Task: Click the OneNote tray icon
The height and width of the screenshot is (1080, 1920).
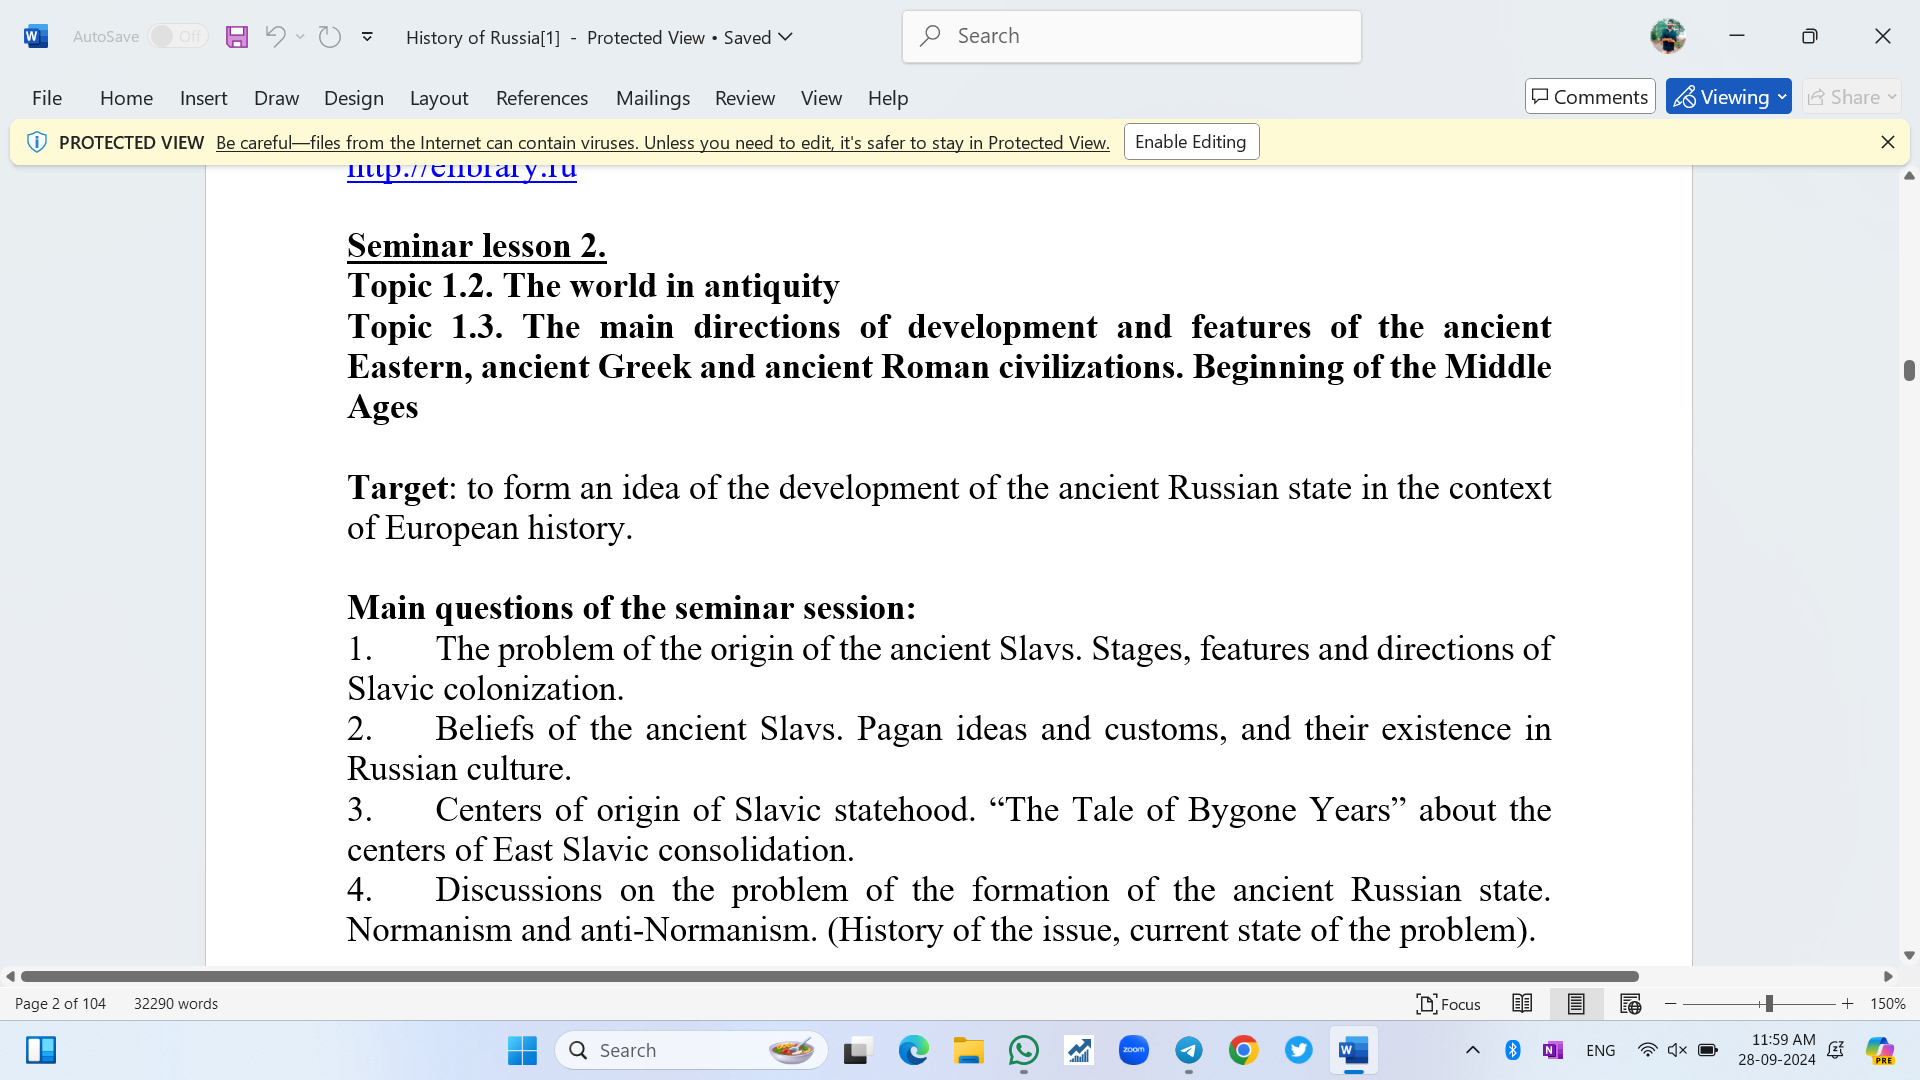Action: coord(1552,1050)
